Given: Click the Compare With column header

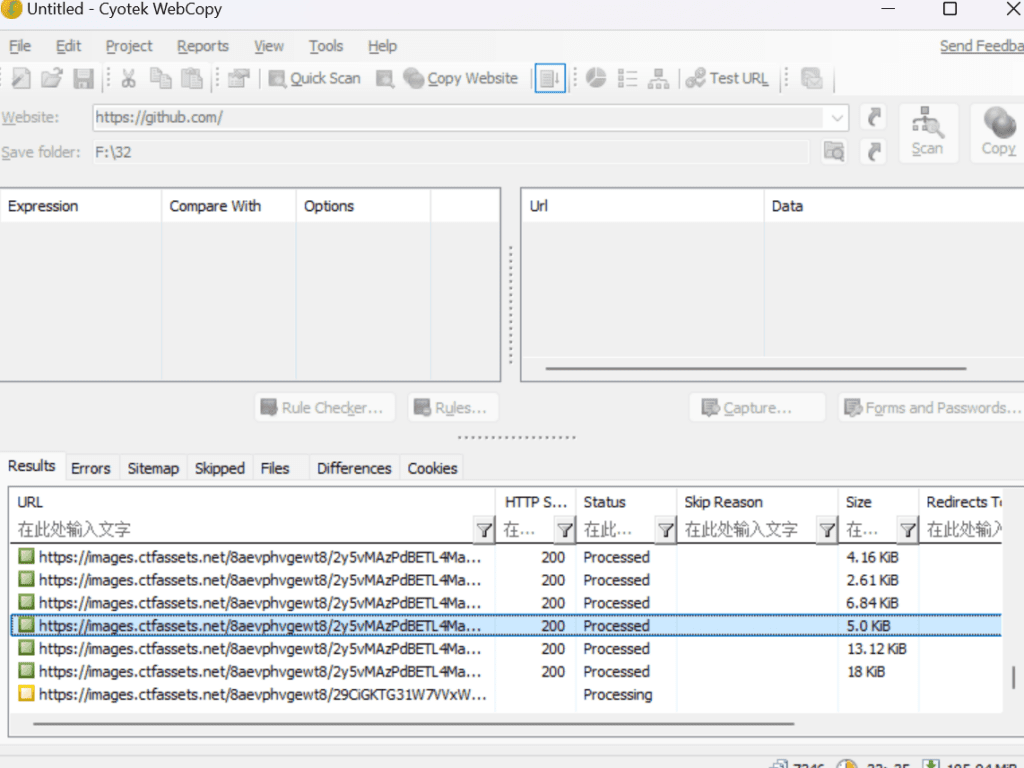Looking at the screenshot, I should pyautogui.click(x=229, y=206).
